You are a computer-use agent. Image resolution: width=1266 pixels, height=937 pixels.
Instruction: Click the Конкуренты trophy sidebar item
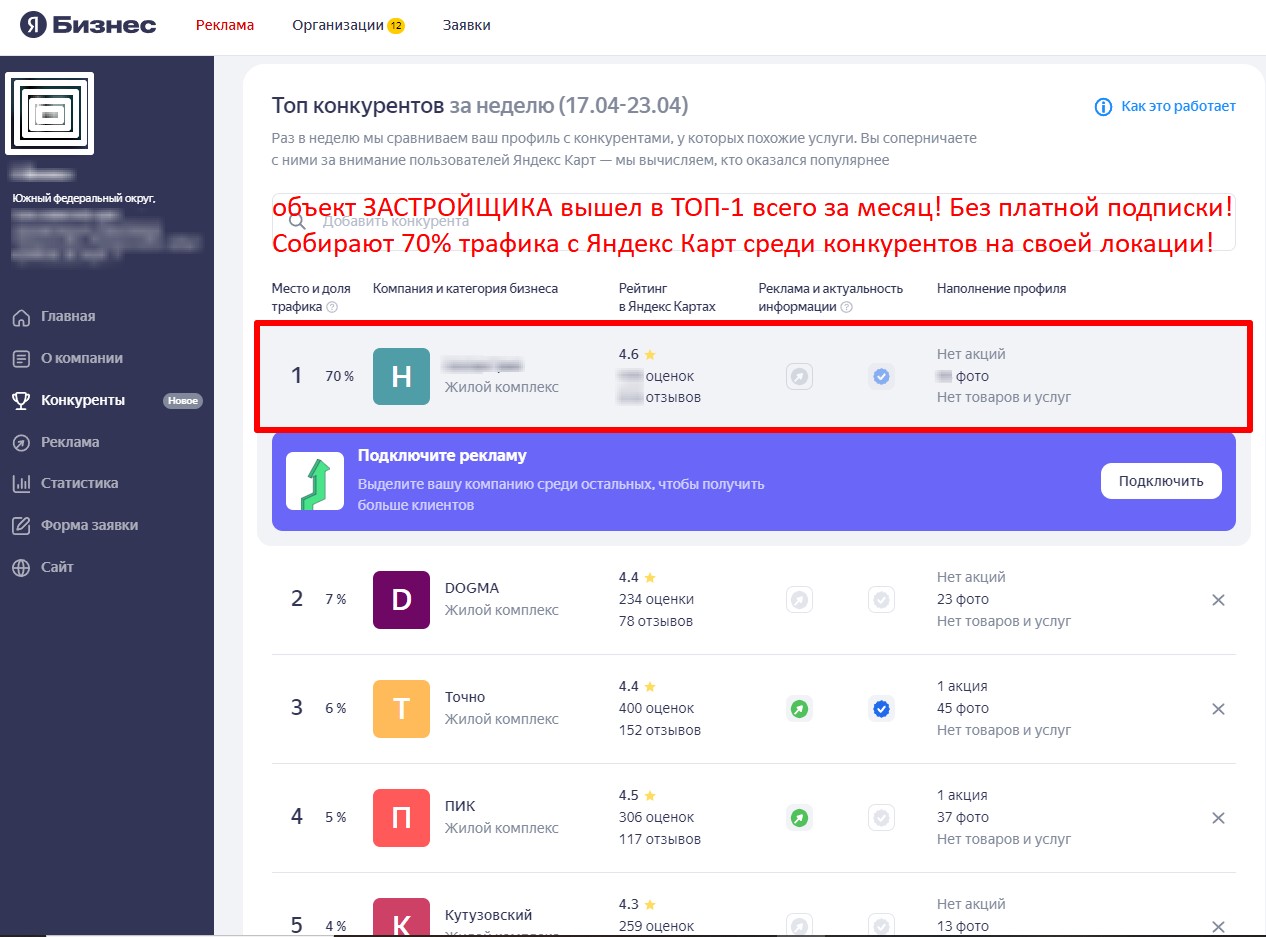point(82,400)
